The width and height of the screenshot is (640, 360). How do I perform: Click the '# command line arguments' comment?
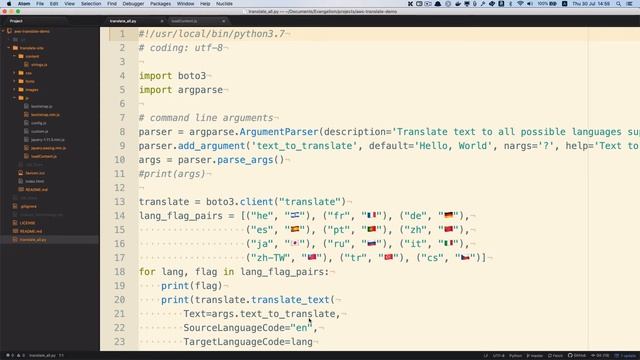point(206,118)
